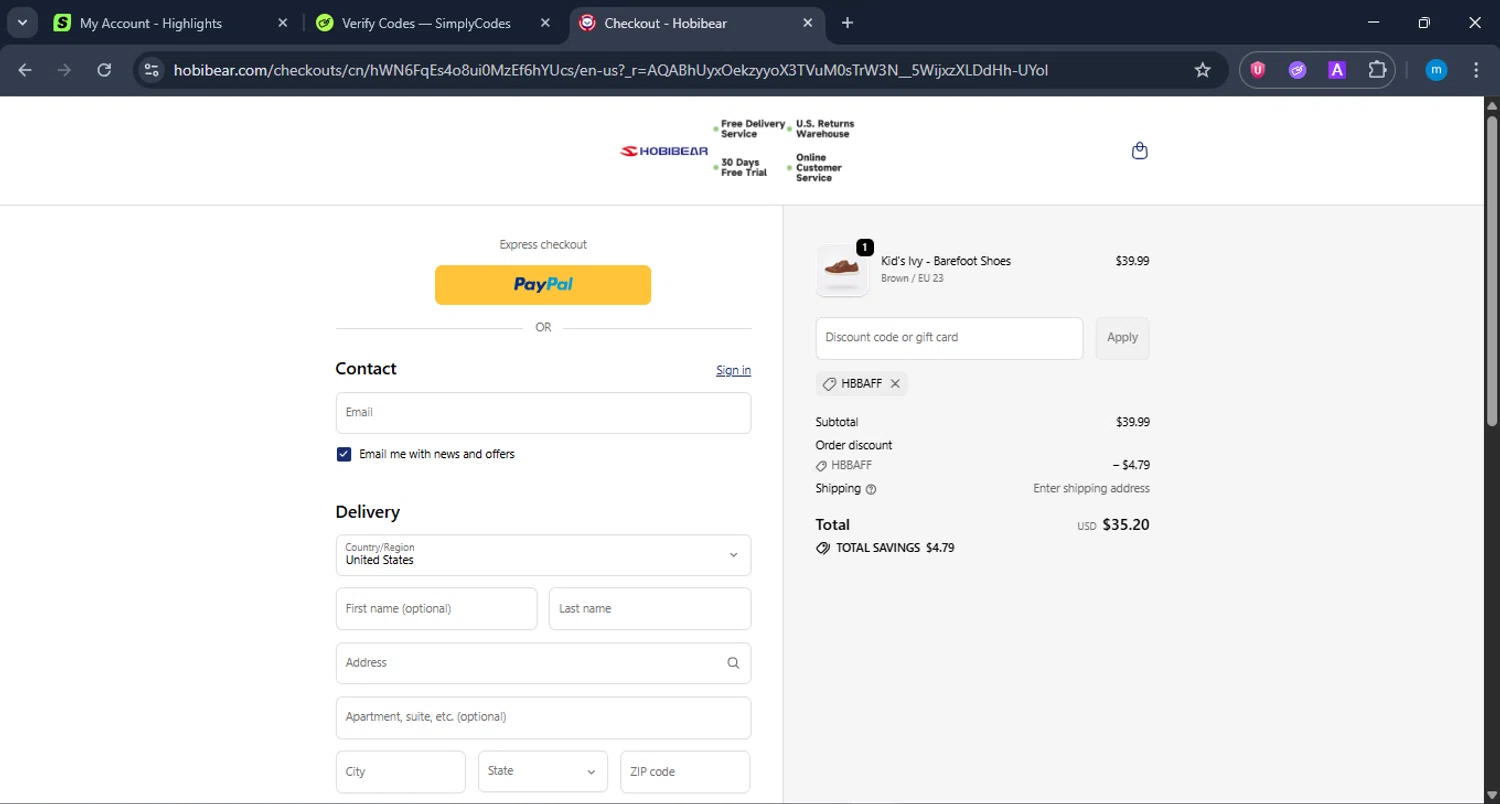
Task: Close the My Account - Highlights tab
Action: pyautogui.click(x=282, y=23)
